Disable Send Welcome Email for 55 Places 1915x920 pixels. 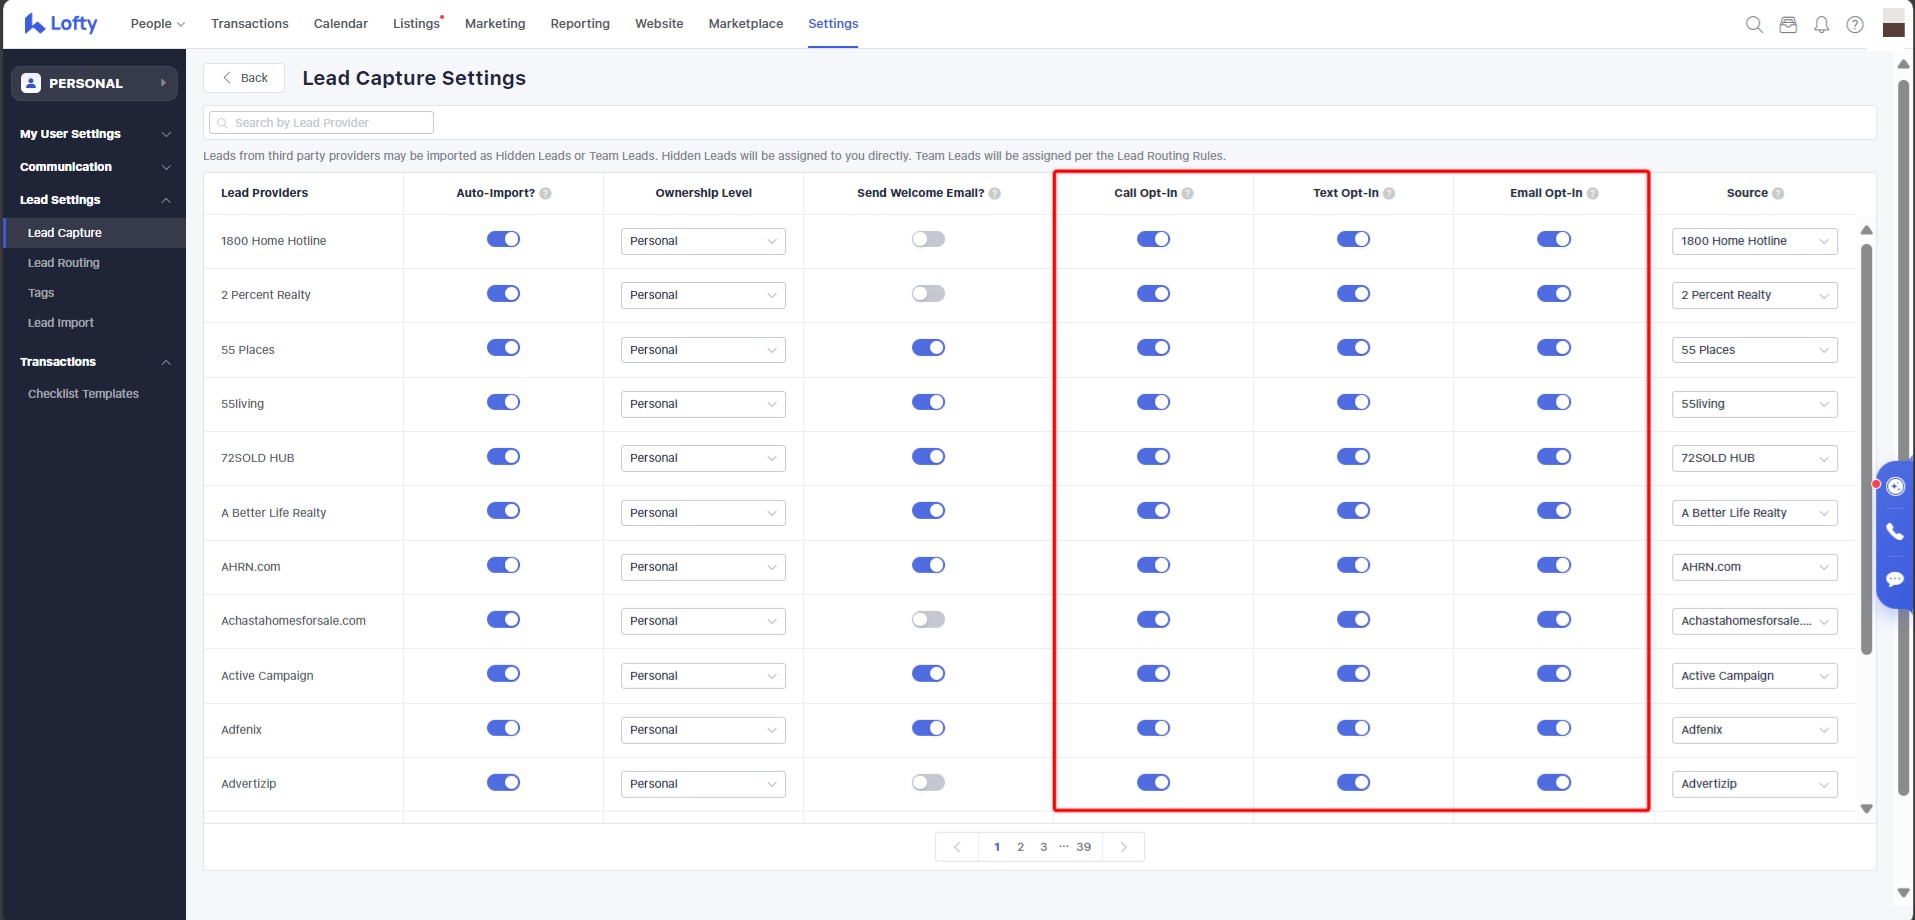[x=928, y=348]
